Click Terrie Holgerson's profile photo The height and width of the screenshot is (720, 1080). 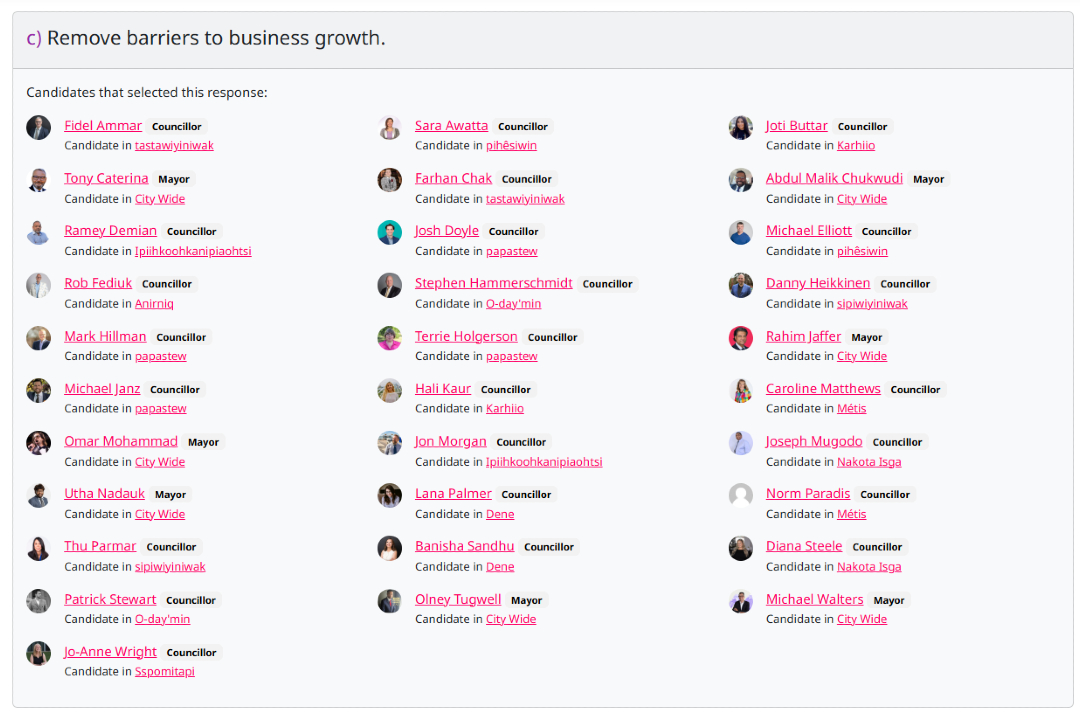[390, 337]
